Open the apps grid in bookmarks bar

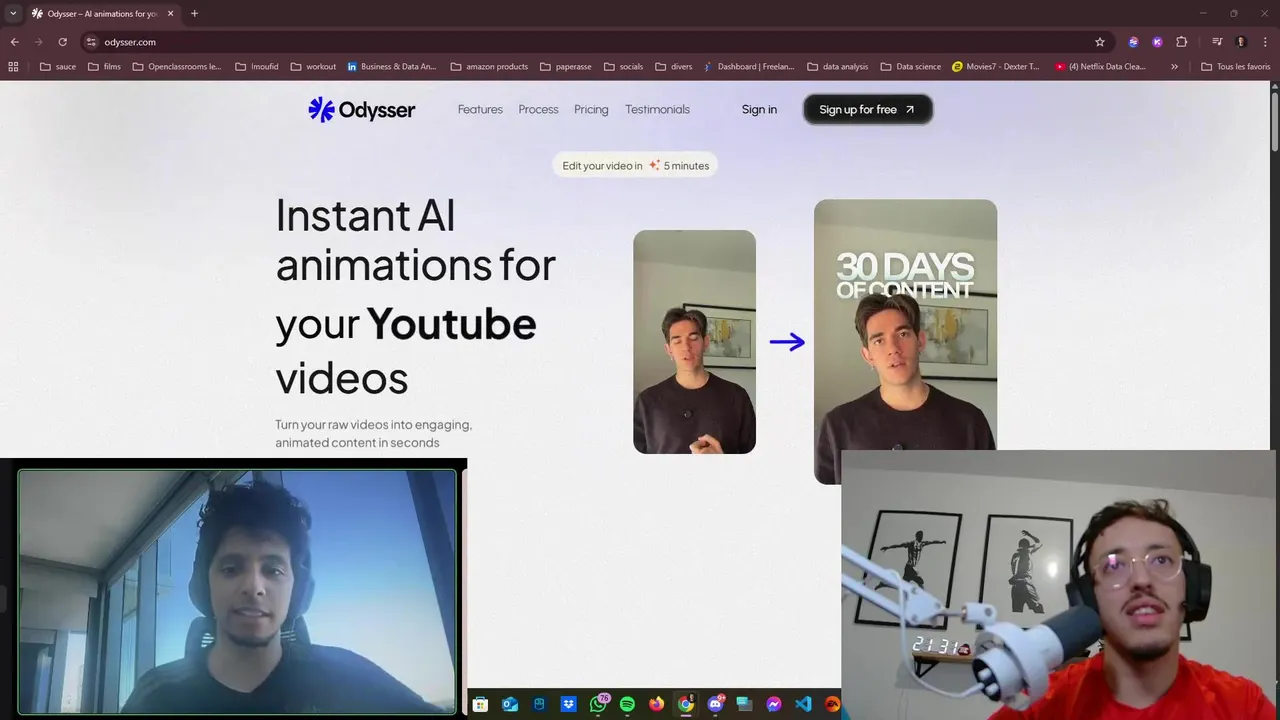[13, 67]
